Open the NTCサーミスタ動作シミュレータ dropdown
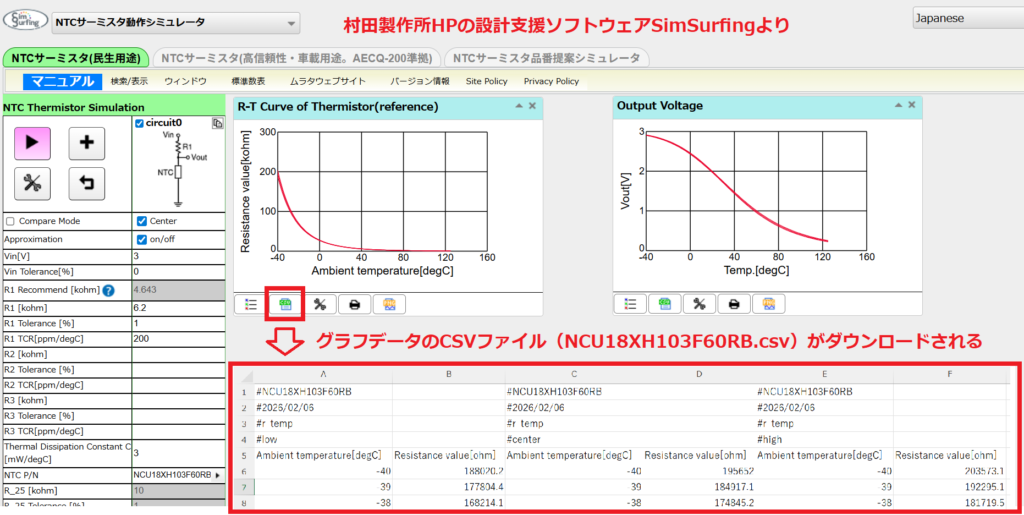The height and width of the screenshot is (515, 1024). (x=176, y=22)
